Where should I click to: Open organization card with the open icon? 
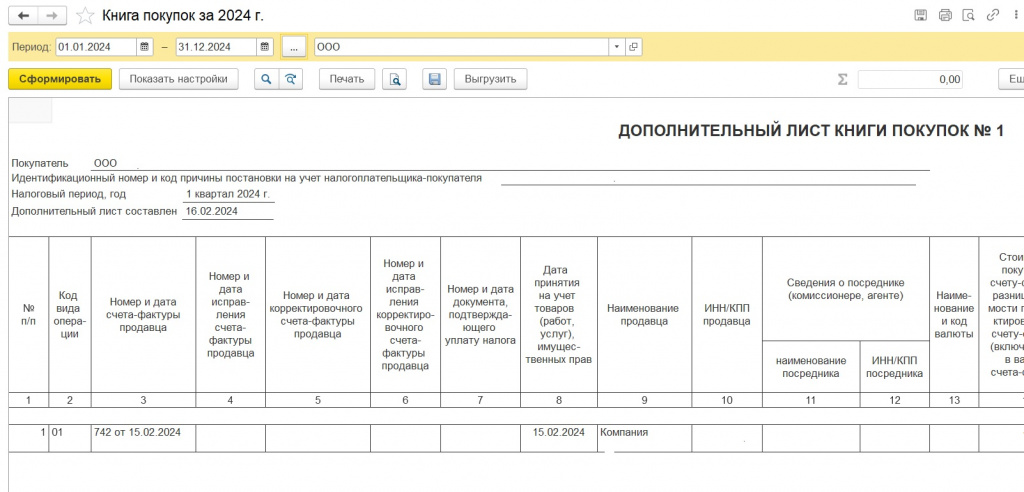[633, 47]
